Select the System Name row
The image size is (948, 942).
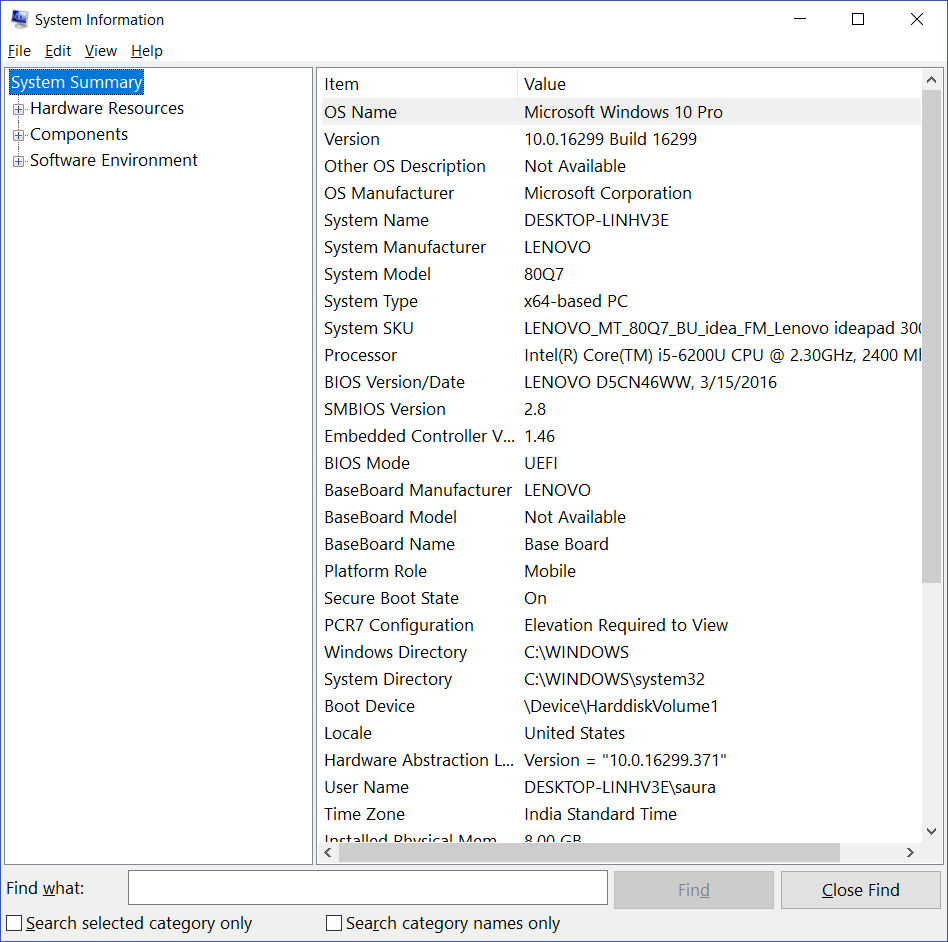click(621, 220)
